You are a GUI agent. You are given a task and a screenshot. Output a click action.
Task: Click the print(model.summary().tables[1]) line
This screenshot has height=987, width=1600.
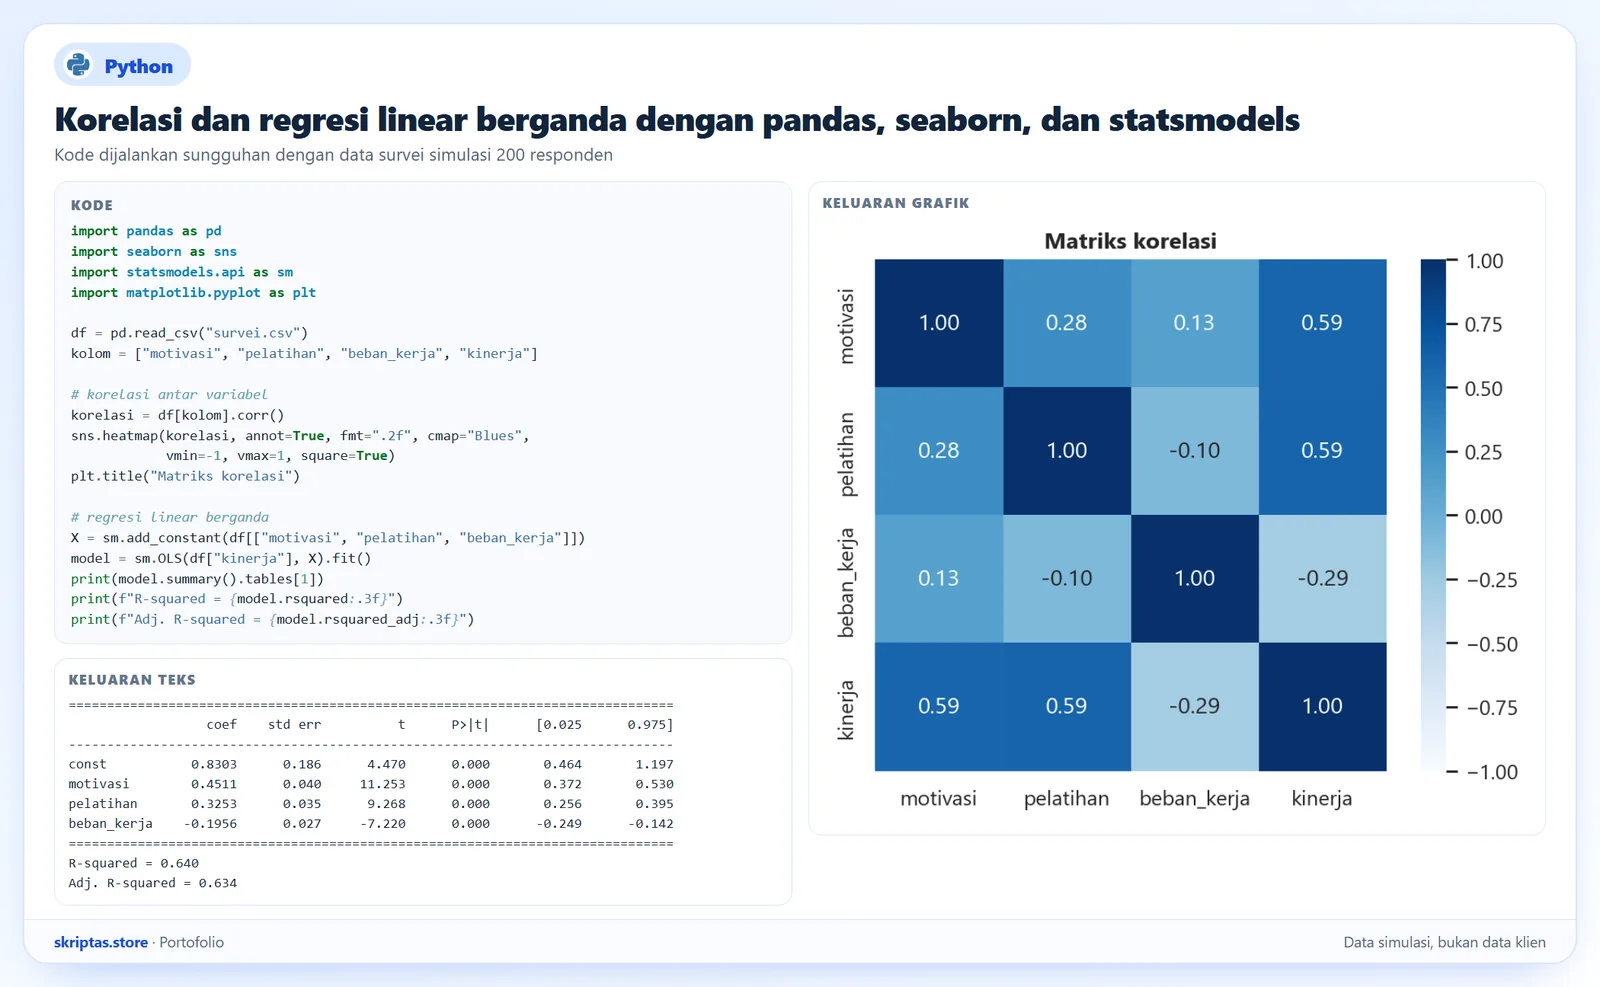[197, 579]
